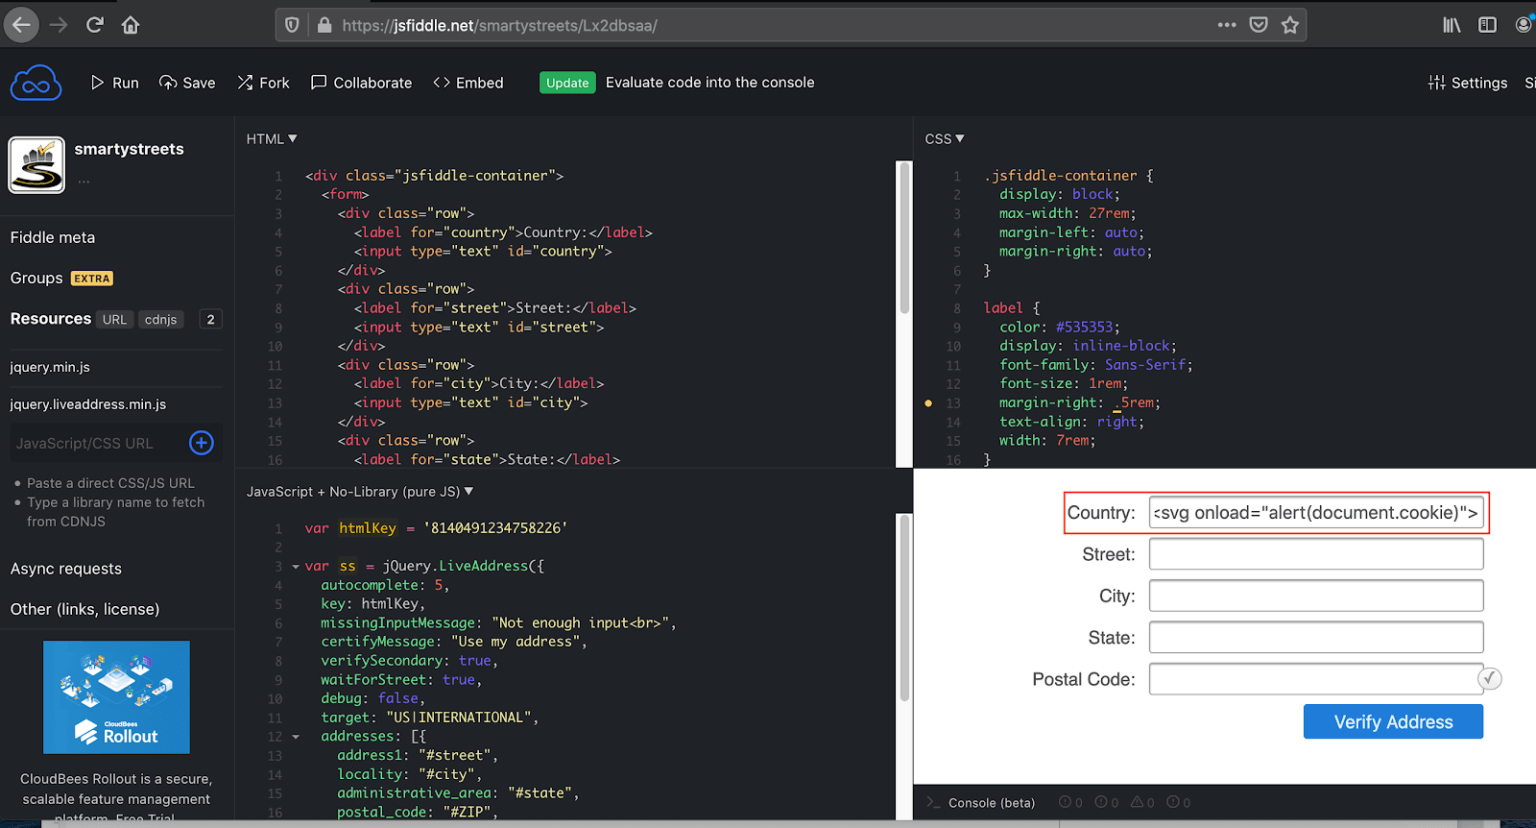Image resolution: width=1536 pixels, height=828 pixels.
Task: Click the JSFiddle cloud logo
Action: point(36,82)
